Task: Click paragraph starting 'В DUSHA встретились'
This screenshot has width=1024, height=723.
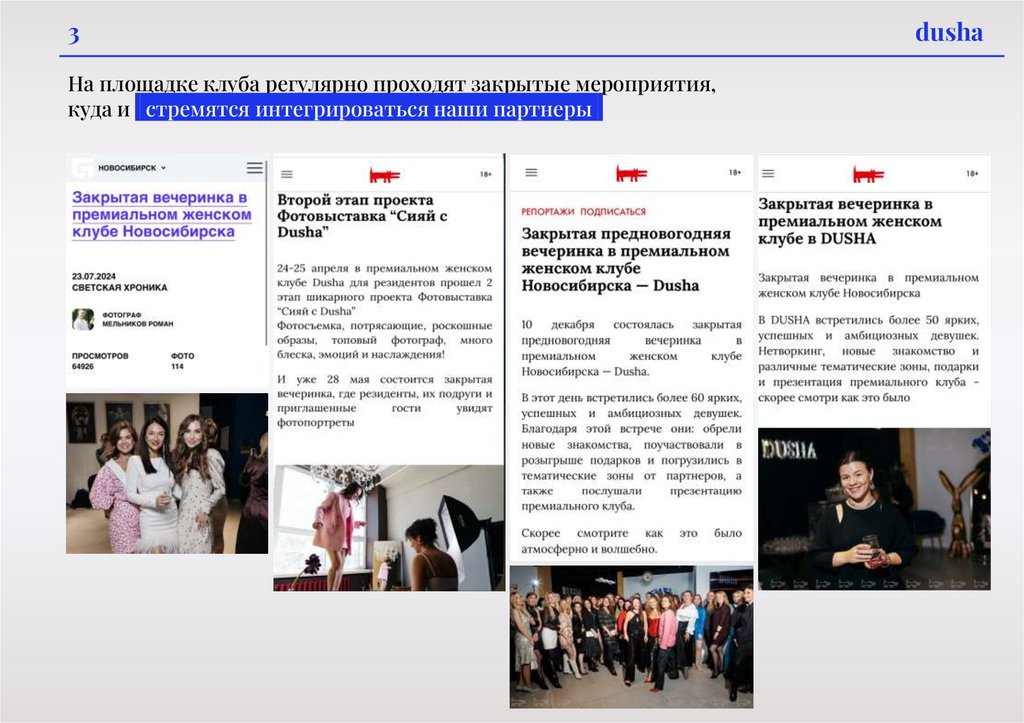Action: [x=868, y=359]
